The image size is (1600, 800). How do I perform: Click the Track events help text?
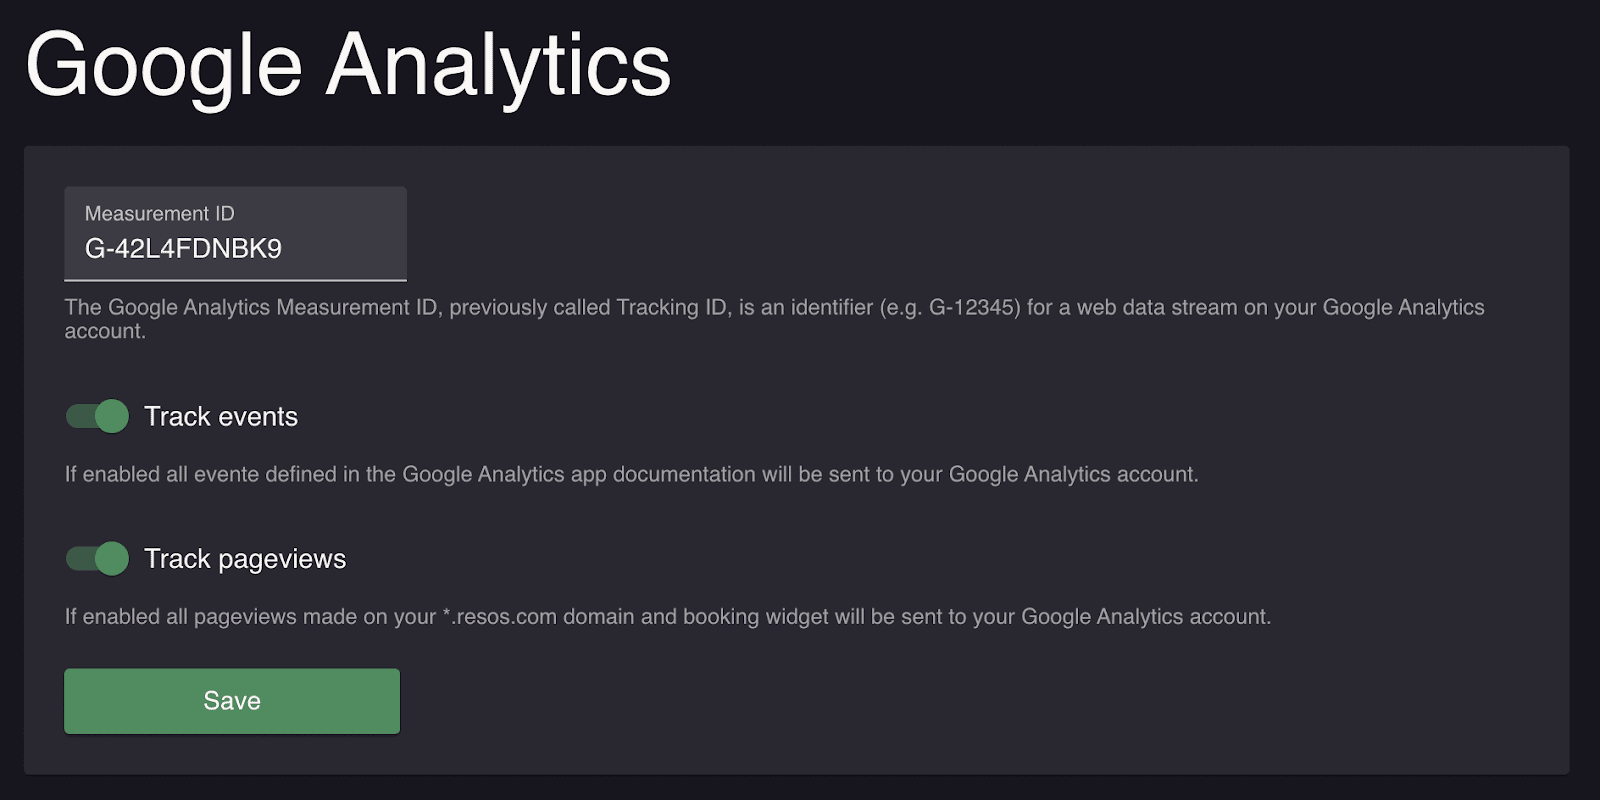pyautogui.click(x=633, y=474)
